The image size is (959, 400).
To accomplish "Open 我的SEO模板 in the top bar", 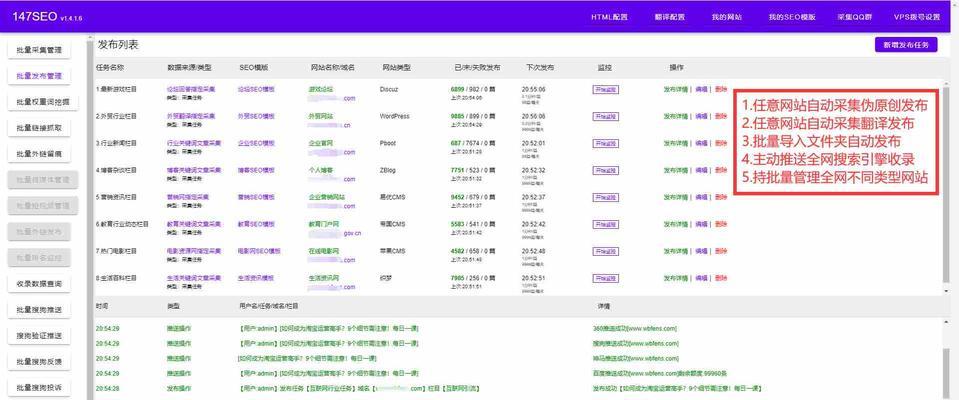I will click(792, 17).
